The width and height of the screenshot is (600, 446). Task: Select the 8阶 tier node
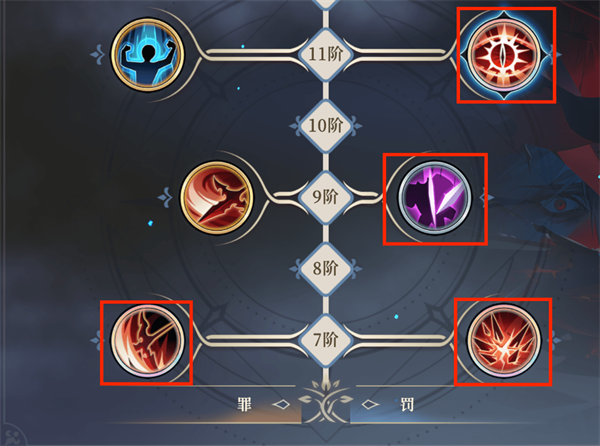[325, 269]
